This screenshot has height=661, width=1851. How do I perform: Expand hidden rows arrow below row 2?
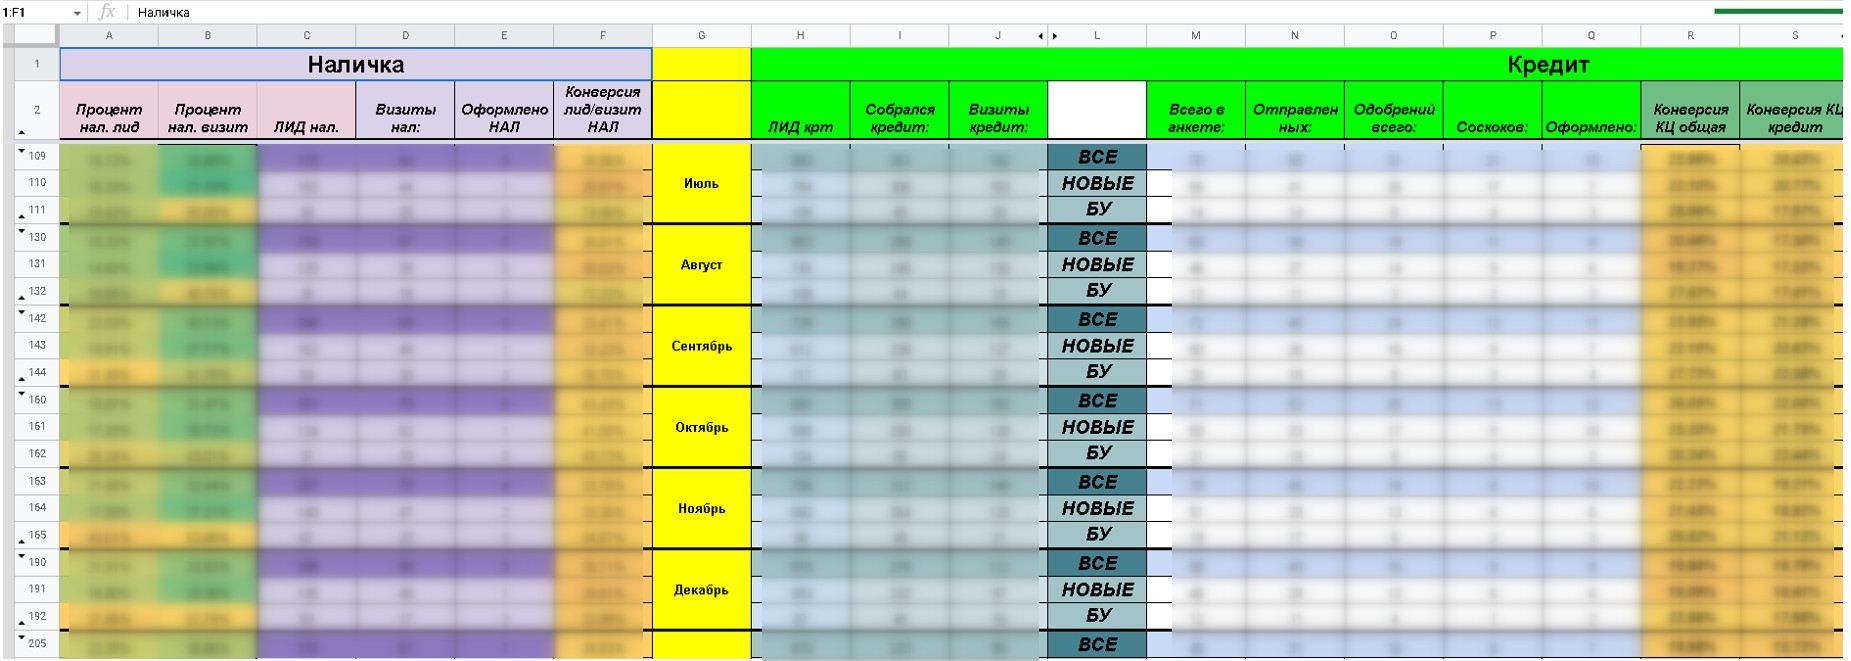pos(21,132)
